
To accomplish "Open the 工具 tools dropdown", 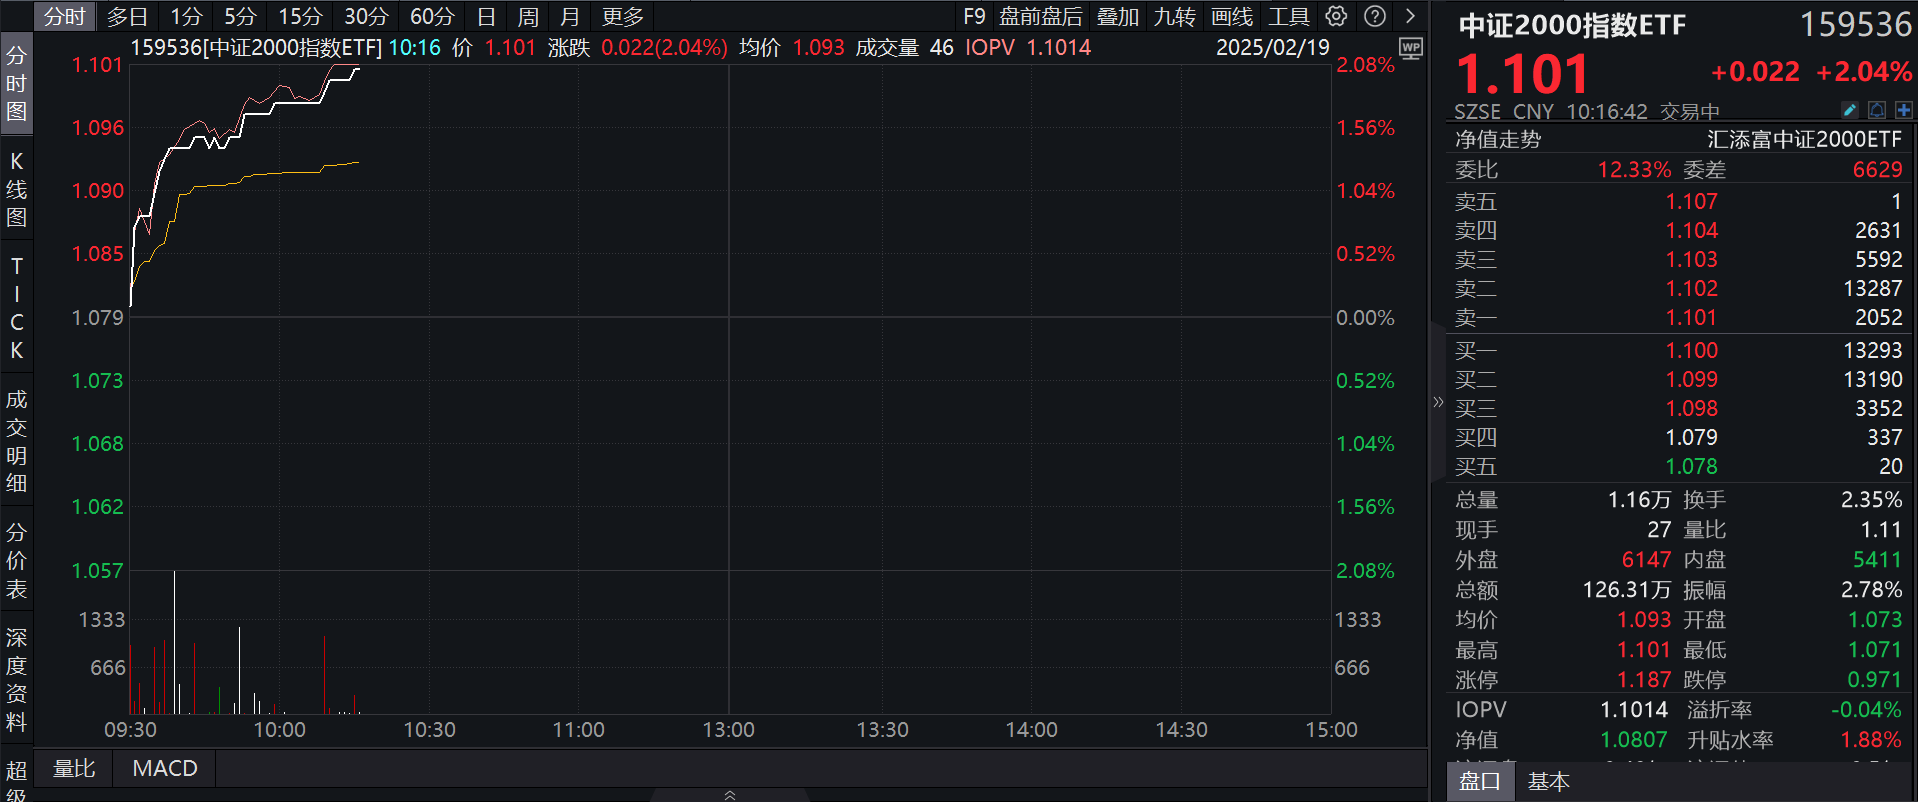I will click(x=1288, y=17).
